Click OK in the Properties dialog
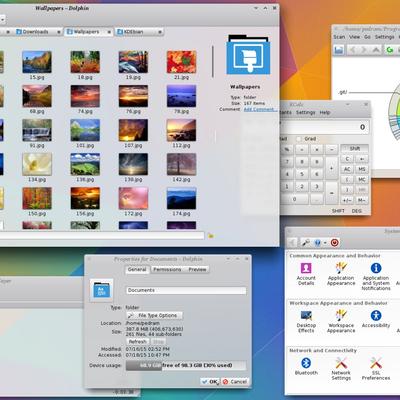400x400 pixels. [x=210, y=382]
